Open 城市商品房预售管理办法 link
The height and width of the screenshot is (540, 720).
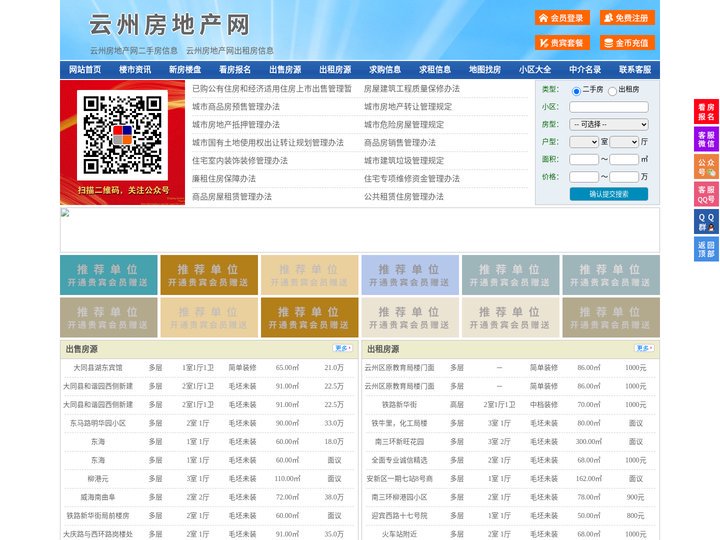click(236, 107)
